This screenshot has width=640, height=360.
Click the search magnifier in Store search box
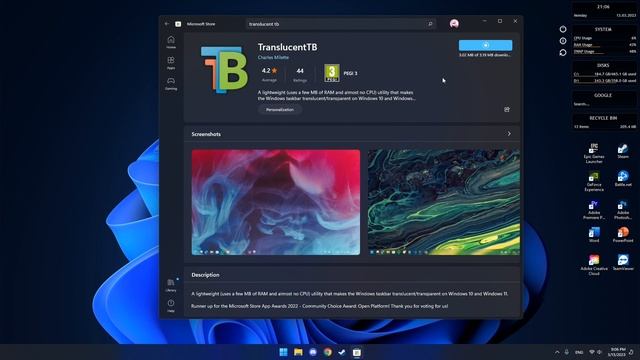pyautogui.click(x=430, y=24)
